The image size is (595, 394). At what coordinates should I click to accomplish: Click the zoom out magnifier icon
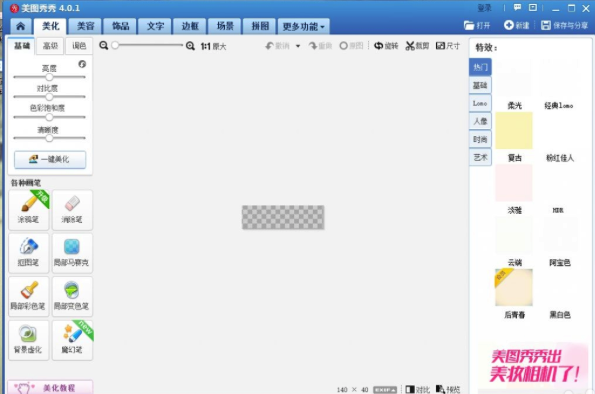pos(103,46)
